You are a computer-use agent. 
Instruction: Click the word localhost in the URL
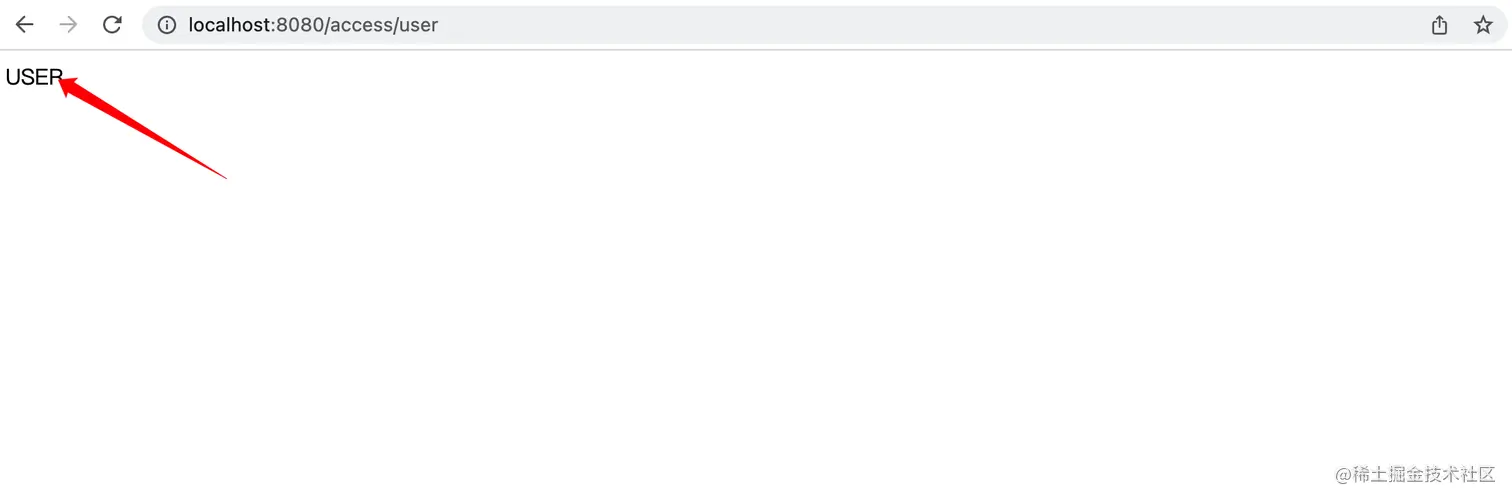click(228, 25)
